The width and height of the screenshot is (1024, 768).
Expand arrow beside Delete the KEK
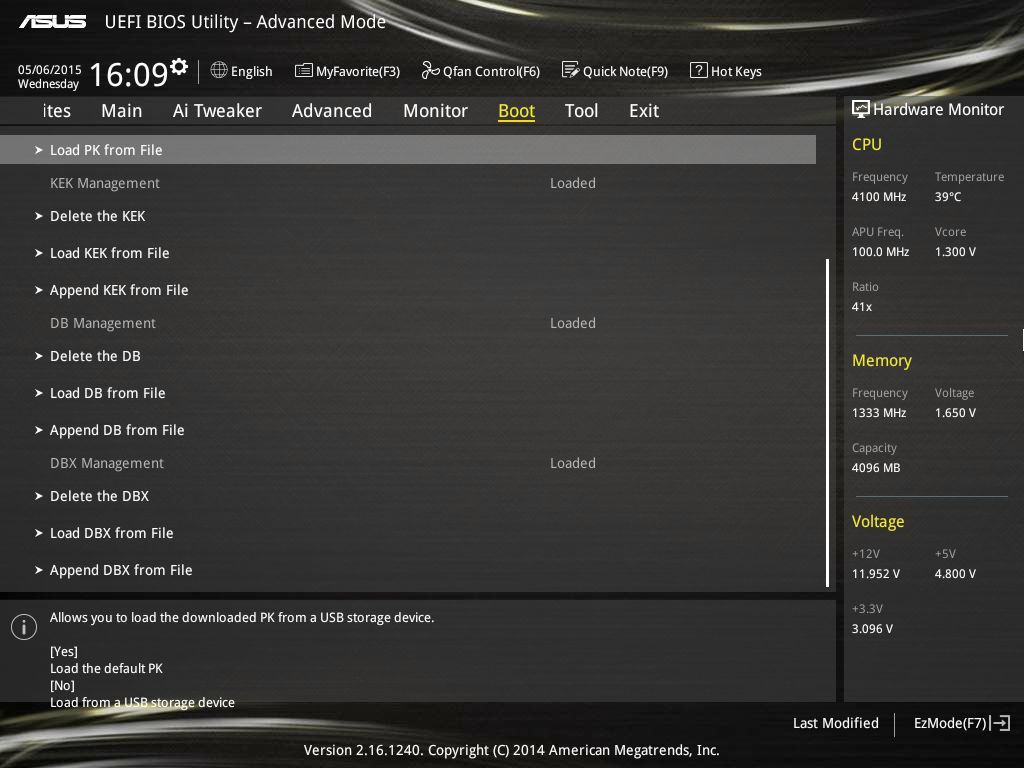coord(39,216)
